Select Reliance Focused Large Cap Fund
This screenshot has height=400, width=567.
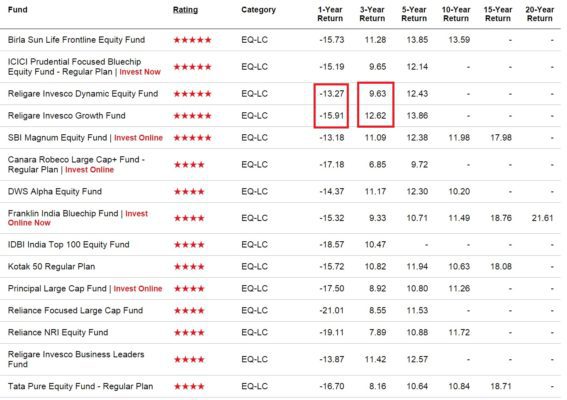pos(75,310)
